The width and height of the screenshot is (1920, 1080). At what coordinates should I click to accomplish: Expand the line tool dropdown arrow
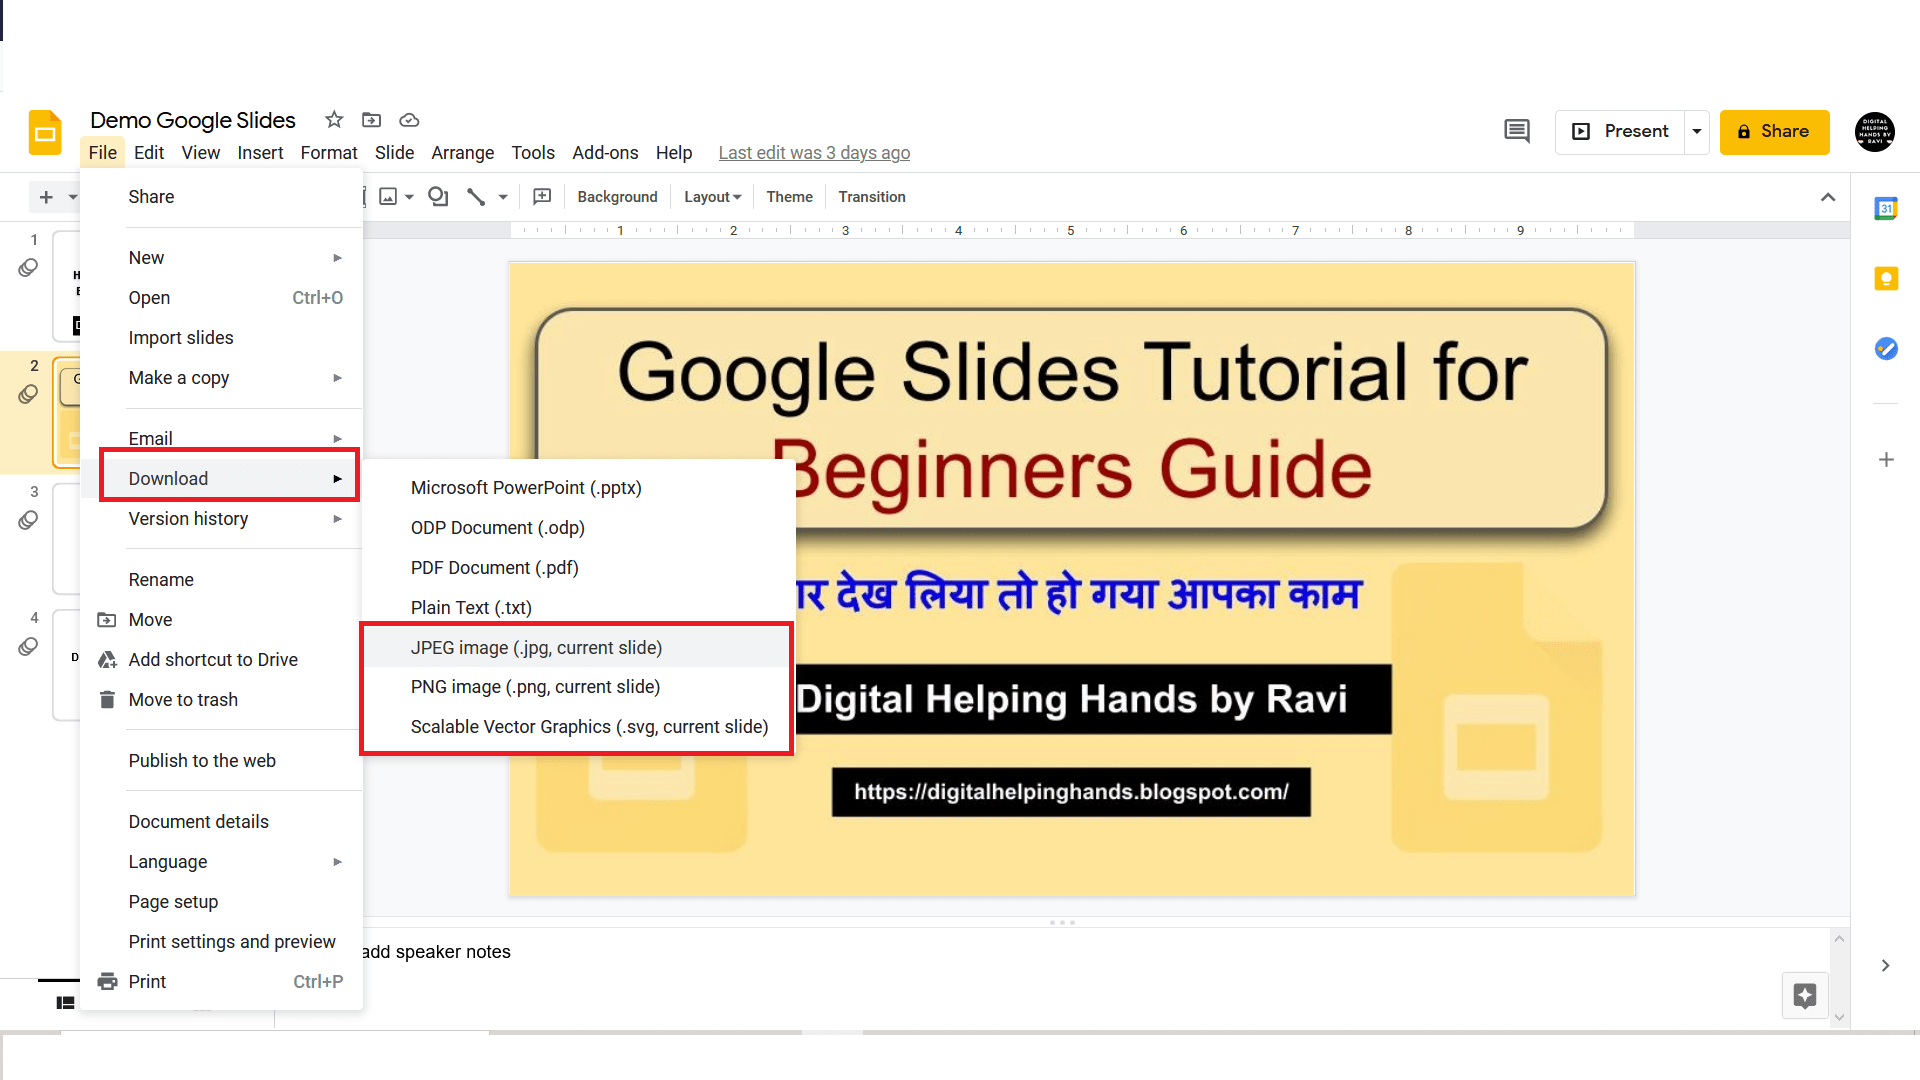(503, 197)
